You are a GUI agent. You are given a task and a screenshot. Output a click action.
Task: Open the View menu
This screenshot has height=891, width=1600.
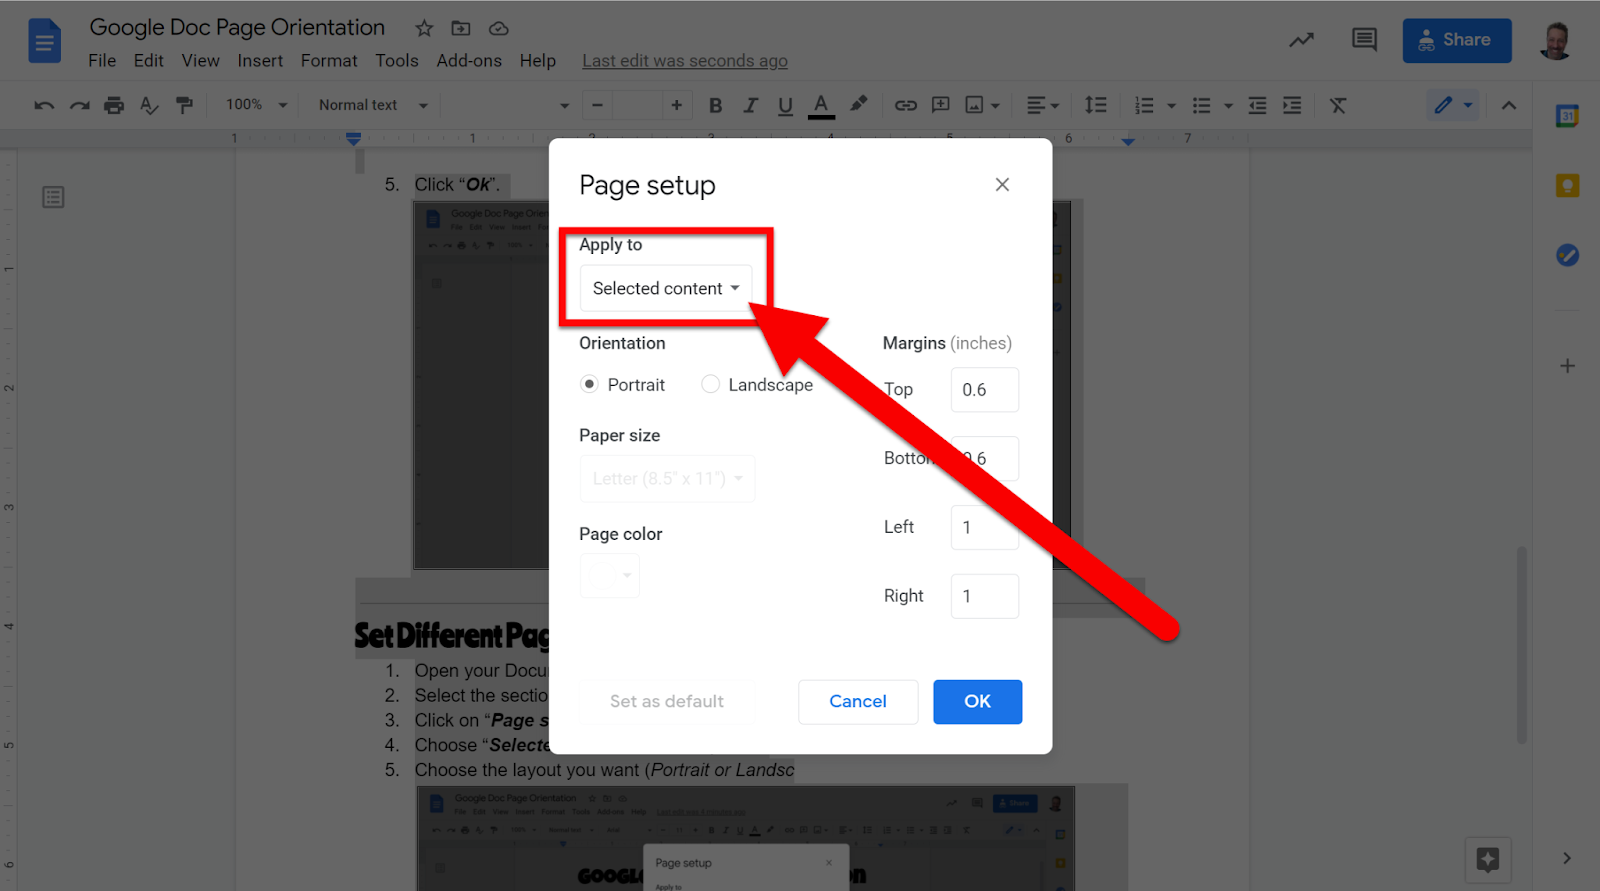pyautogui.click(x=200, y=61)
